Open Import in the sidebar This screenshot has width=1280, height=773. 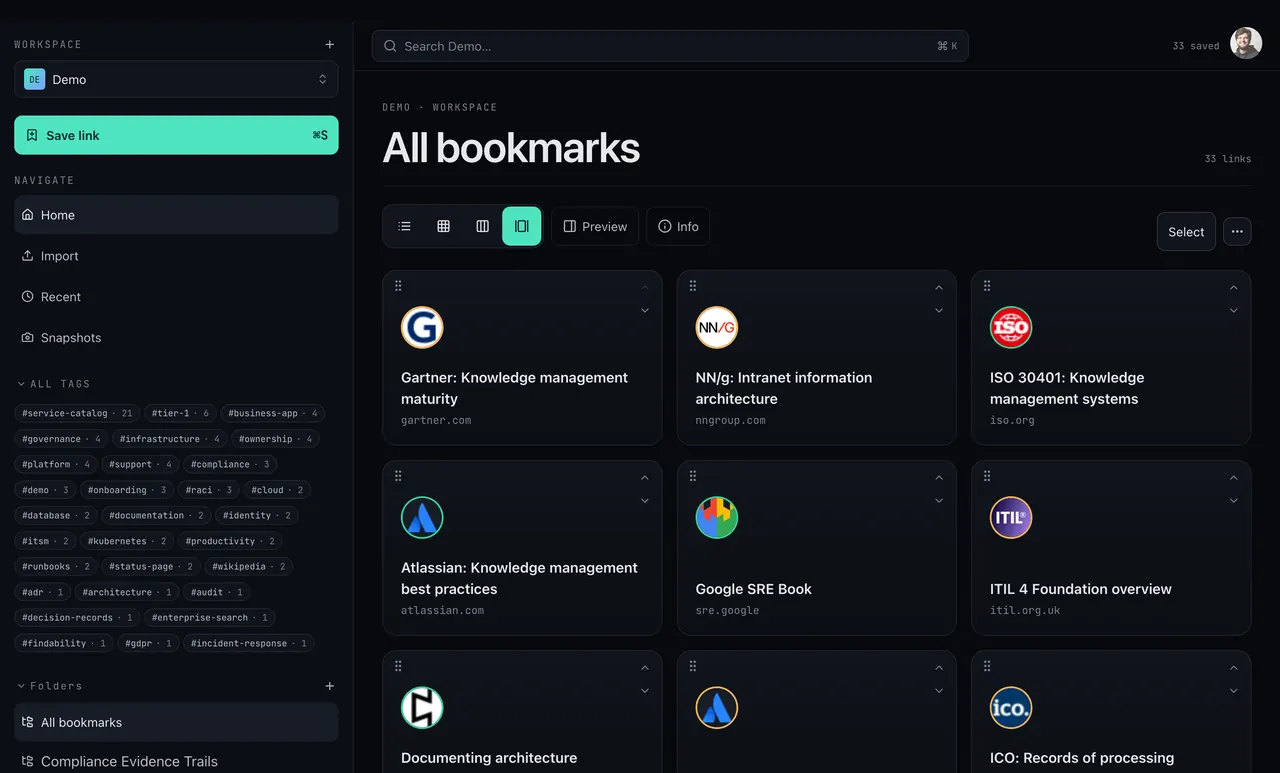coord(176,256)
